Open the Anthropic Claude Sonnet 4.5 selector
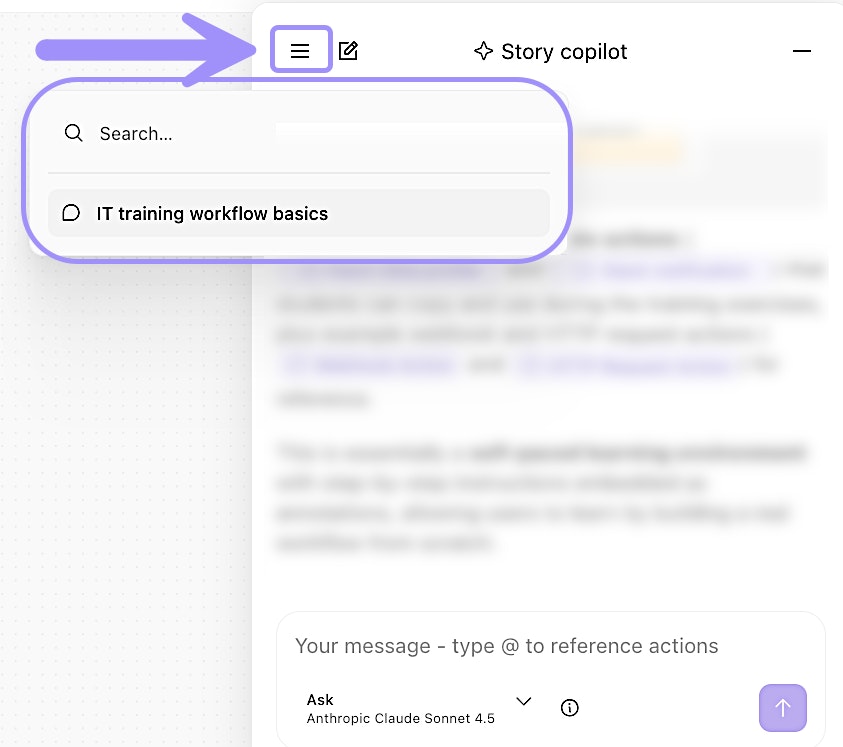The width and height of the screenshot is (843, 747). [x=400, y=718]
